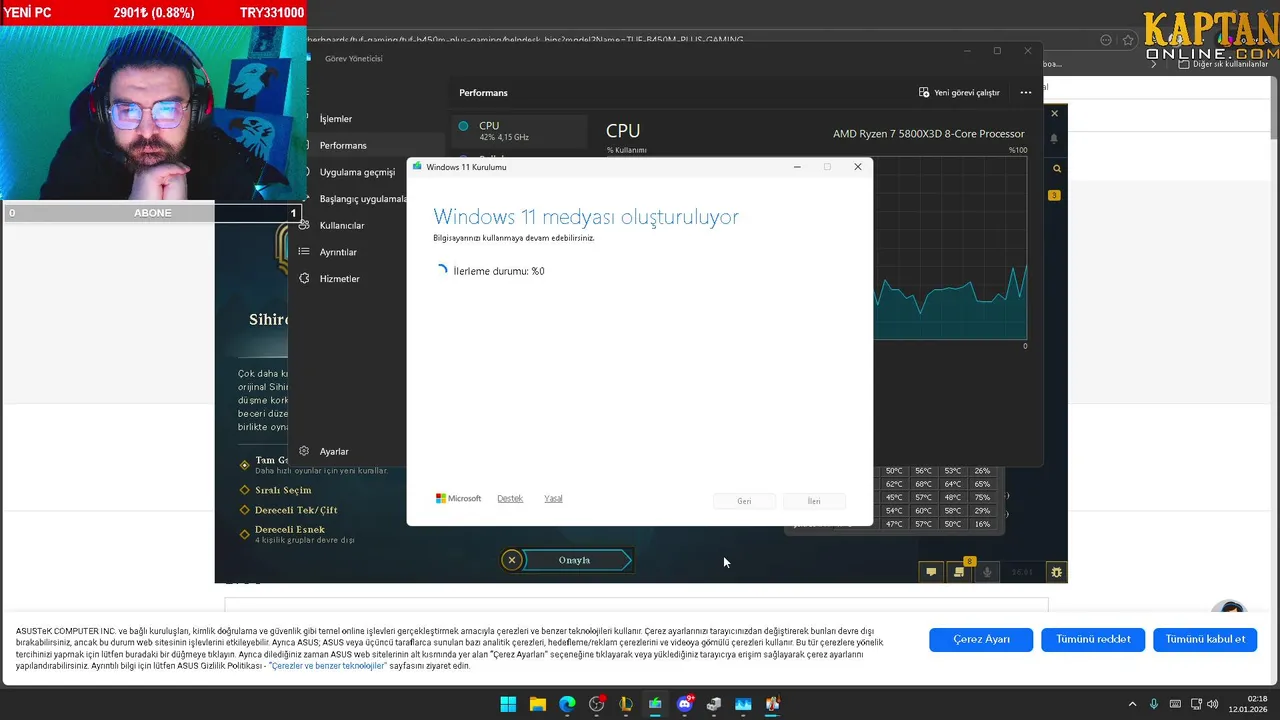Open League missions icon with badge 8
Screen dimensions: 1280x720
[960, 571]
